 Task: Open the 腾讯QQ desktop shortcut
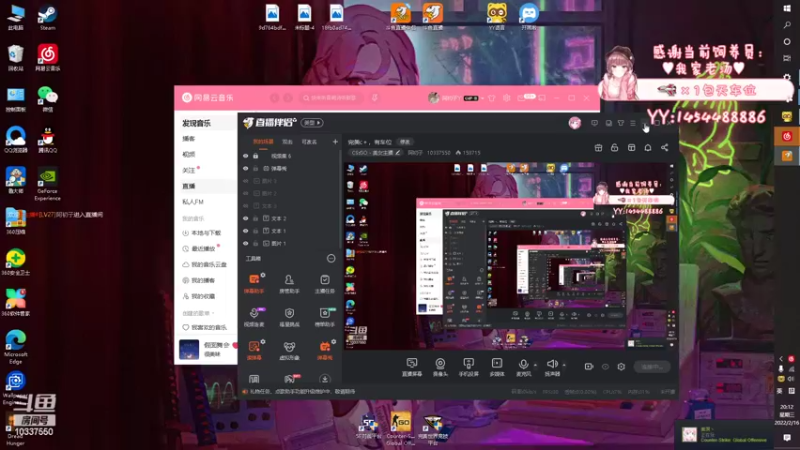coord(47,140)
